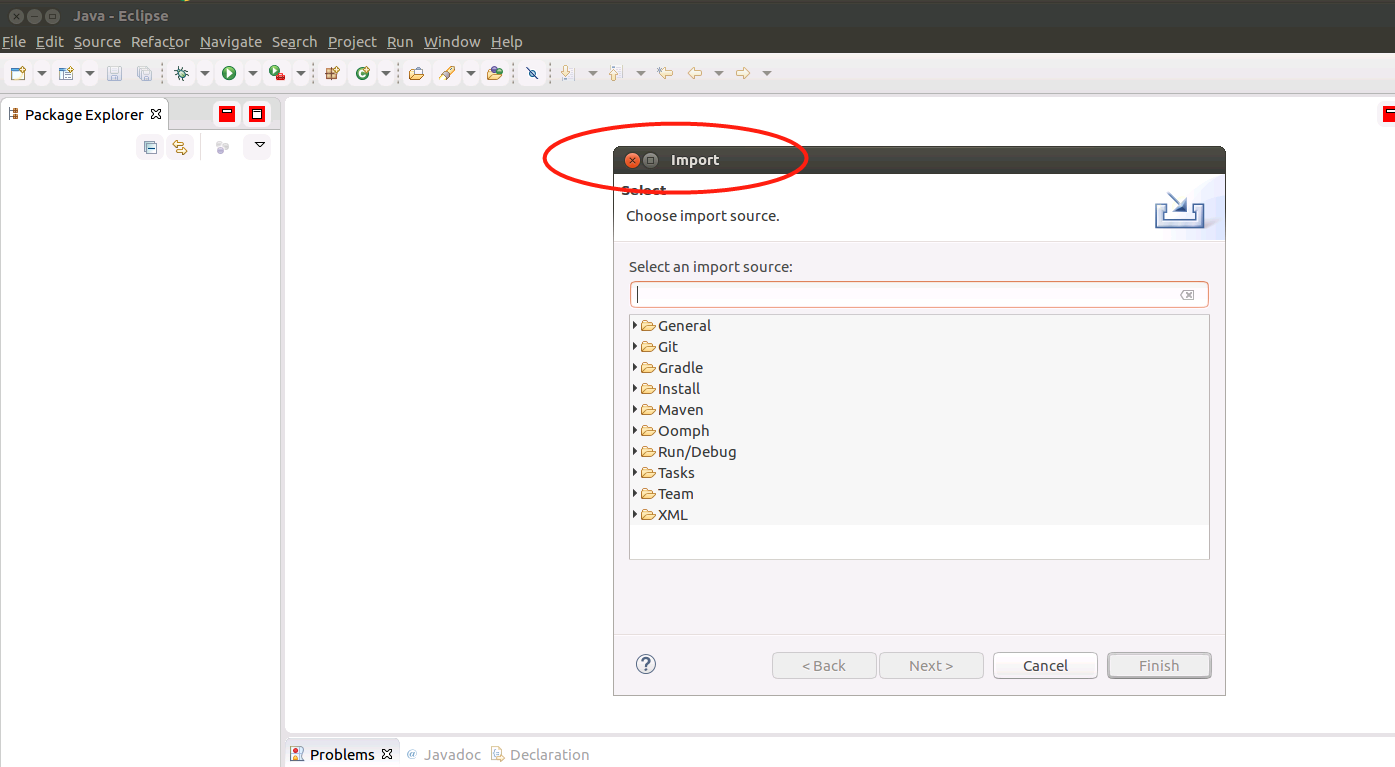
Task: Click the Next Annotation toolbar icon
Action: 568,73
